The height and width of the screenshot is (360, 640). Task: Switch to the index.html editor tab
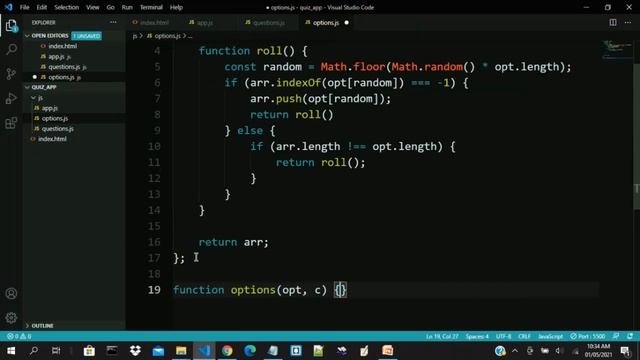tap(154, 22)
